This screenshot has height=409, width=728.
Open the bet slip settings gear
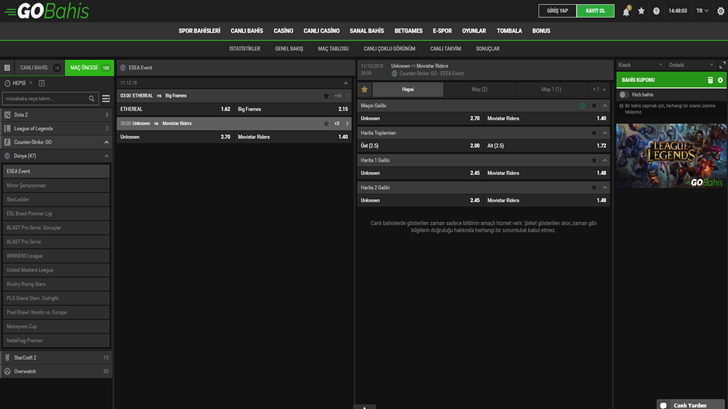pos(720,80)
